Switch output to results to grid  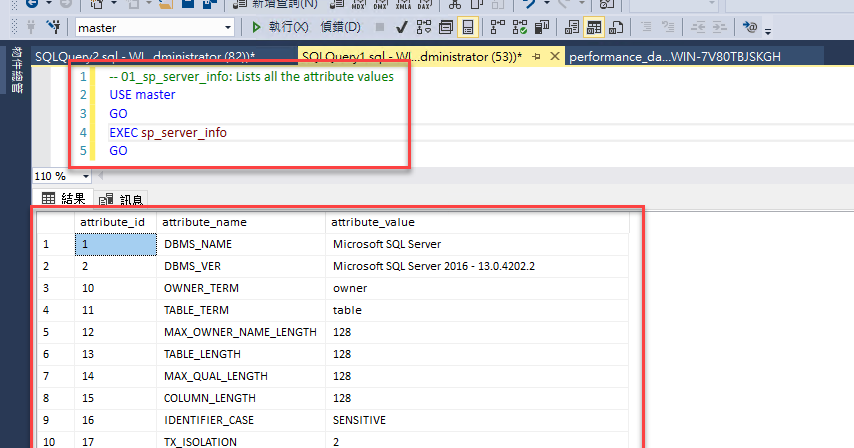pyautogui.click(x=594, y=27)
